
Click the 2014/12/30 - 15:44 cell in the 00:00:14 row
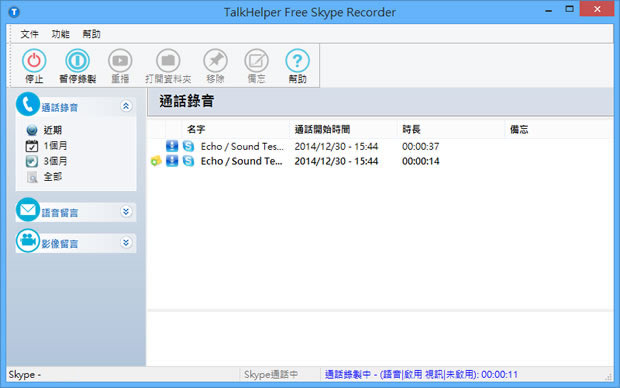pyautogui.click(x=336, y=161)
